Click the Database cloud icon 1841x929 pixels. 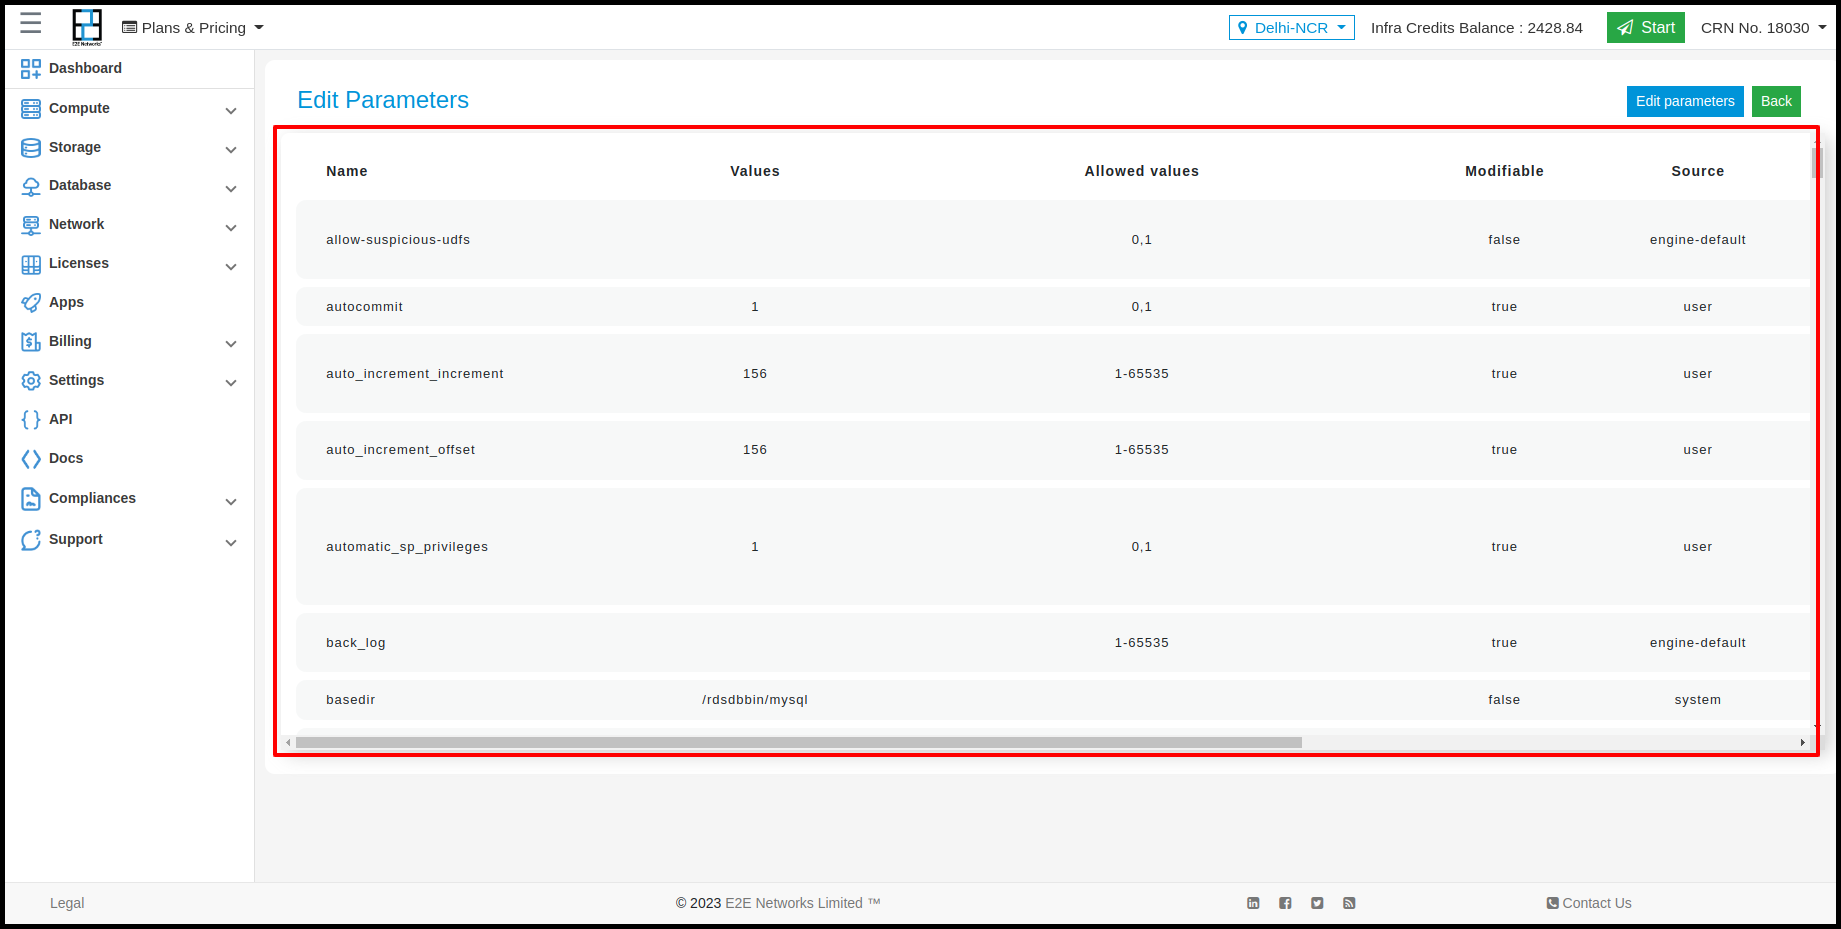point(31,187)
